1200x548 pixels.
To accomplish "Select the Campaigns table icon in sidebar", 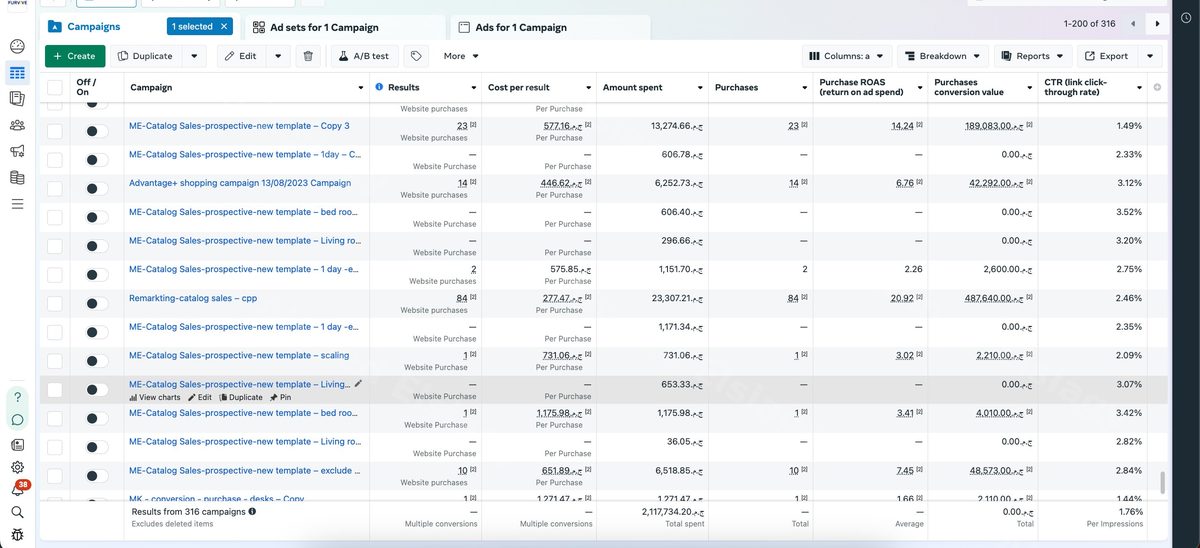I will [17, 72].
